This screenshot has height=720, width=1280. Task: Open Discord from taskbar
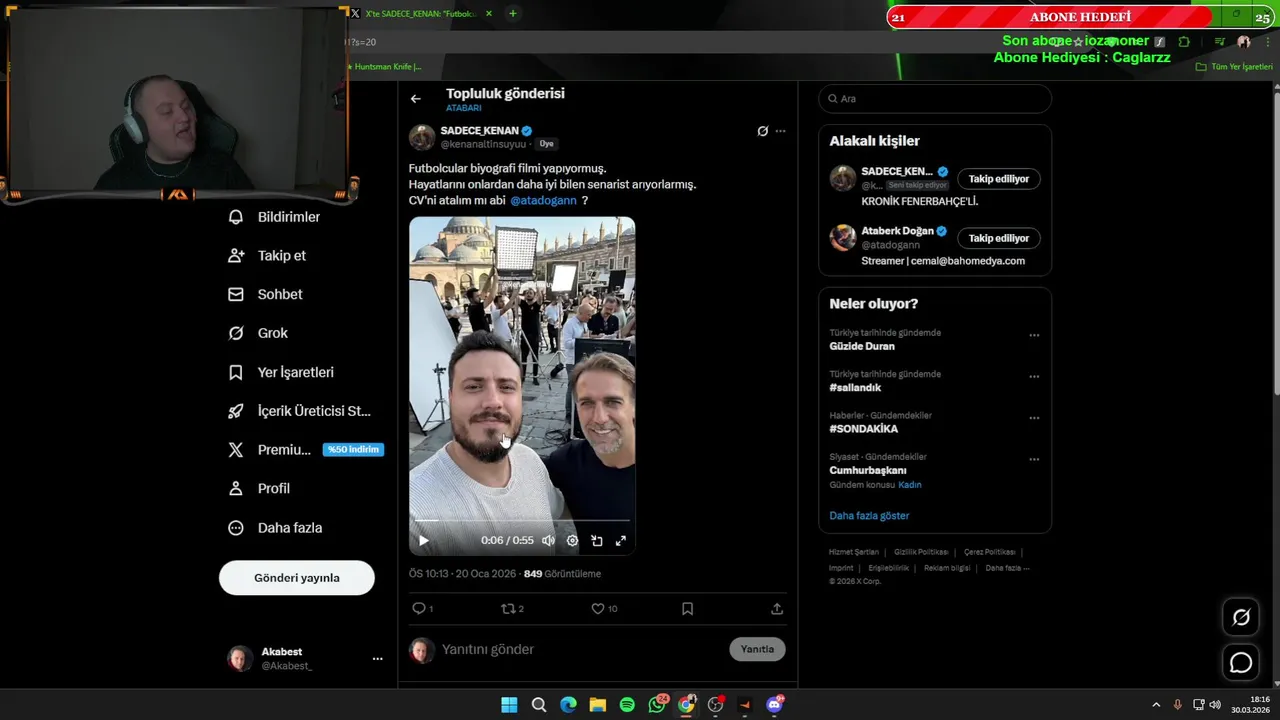[x=774, y=705]
